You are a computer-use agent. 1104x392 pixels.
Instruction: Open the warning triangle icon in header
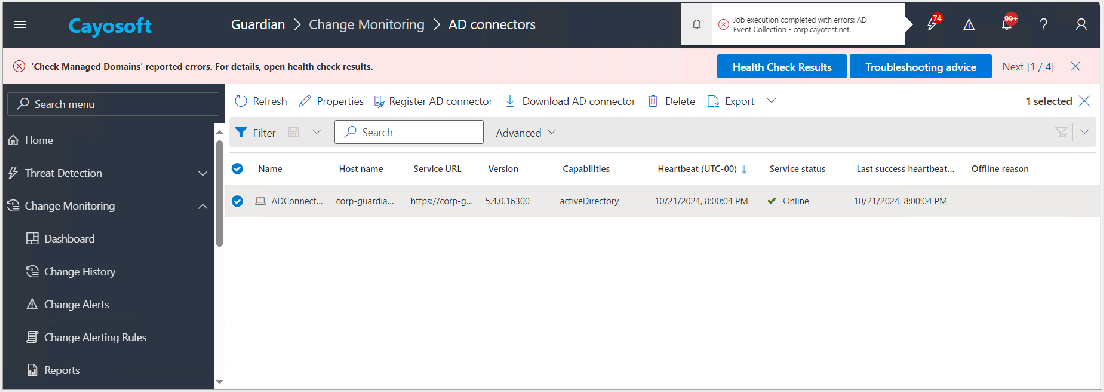tap(969, 25)
